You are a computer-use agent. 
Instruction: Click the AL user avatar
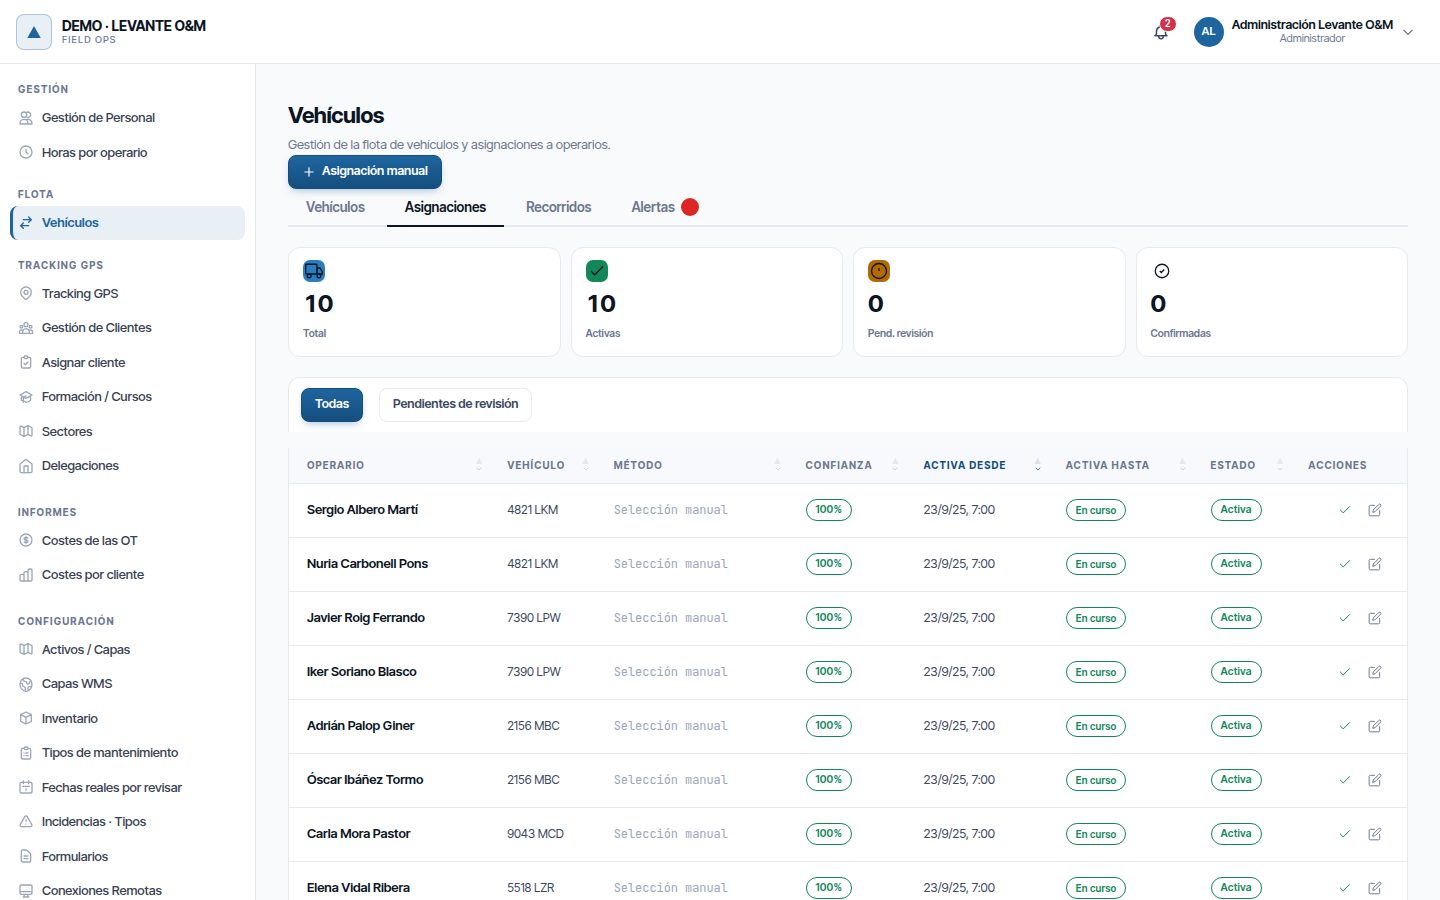(1208, 32)
